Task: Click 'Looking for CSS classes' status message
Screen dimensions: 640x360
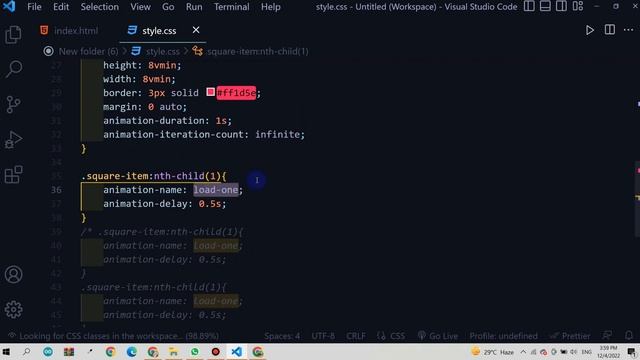Action: click(x=113, y=336)
